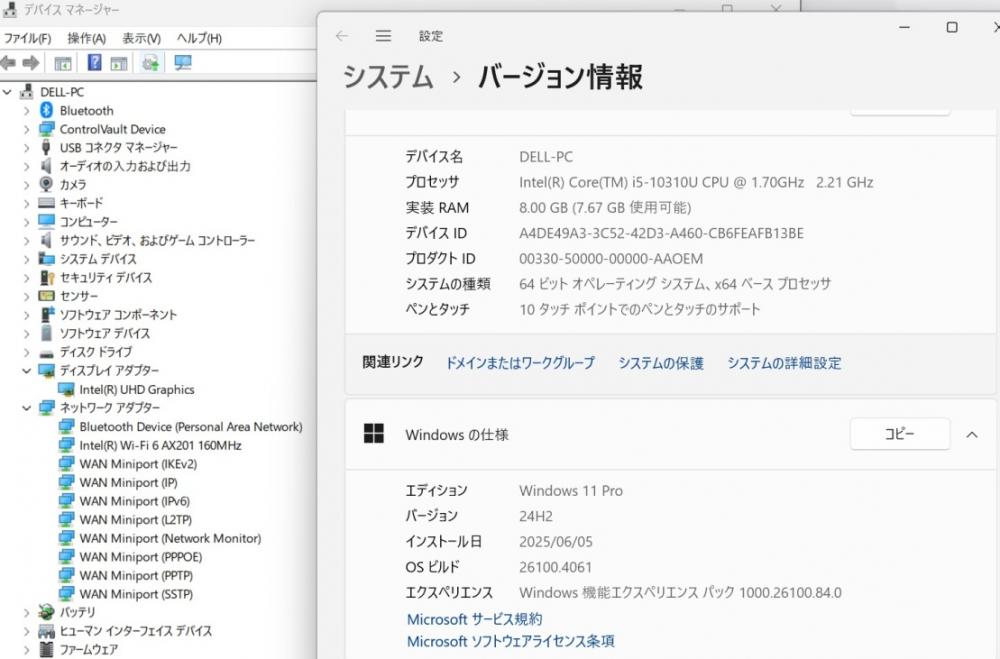Select WAN Miniport (SSTP) entry
The image size is (1000, 659).
point(136,594)
